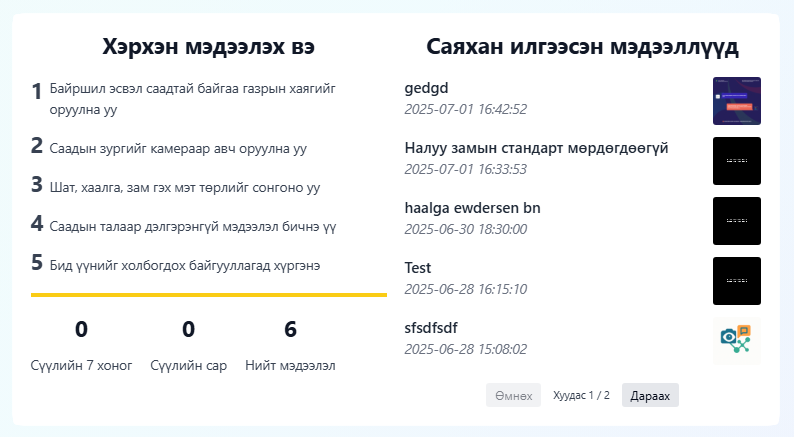Screen dimensions: 794x437
Task: Click the sfsdfsdf camera icon thumbnail
Action: [x=736, y=341]
